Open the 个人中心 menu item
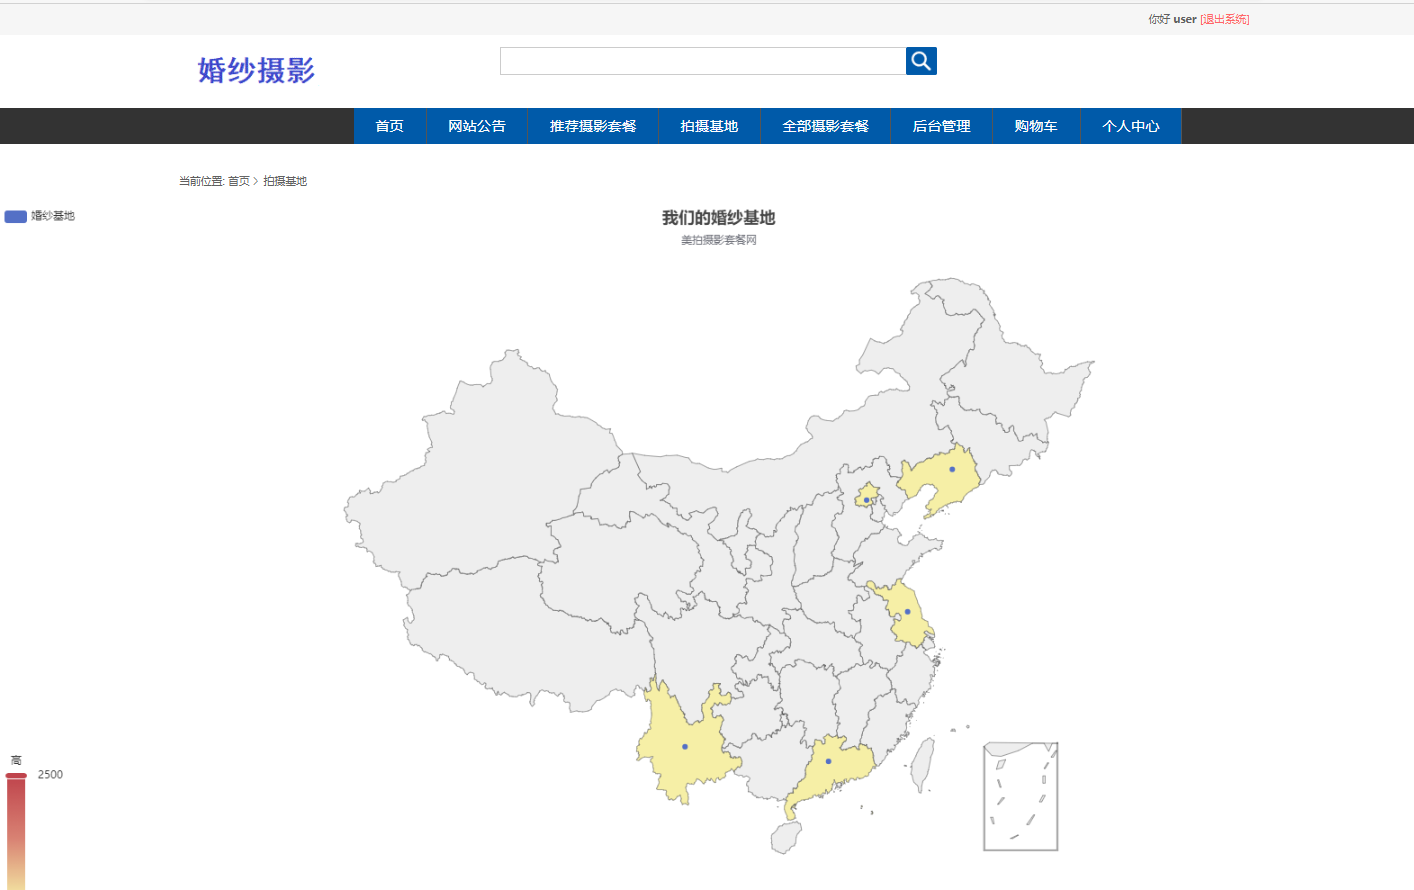Screen dimensions: 1414x890 click(1131, 126)
